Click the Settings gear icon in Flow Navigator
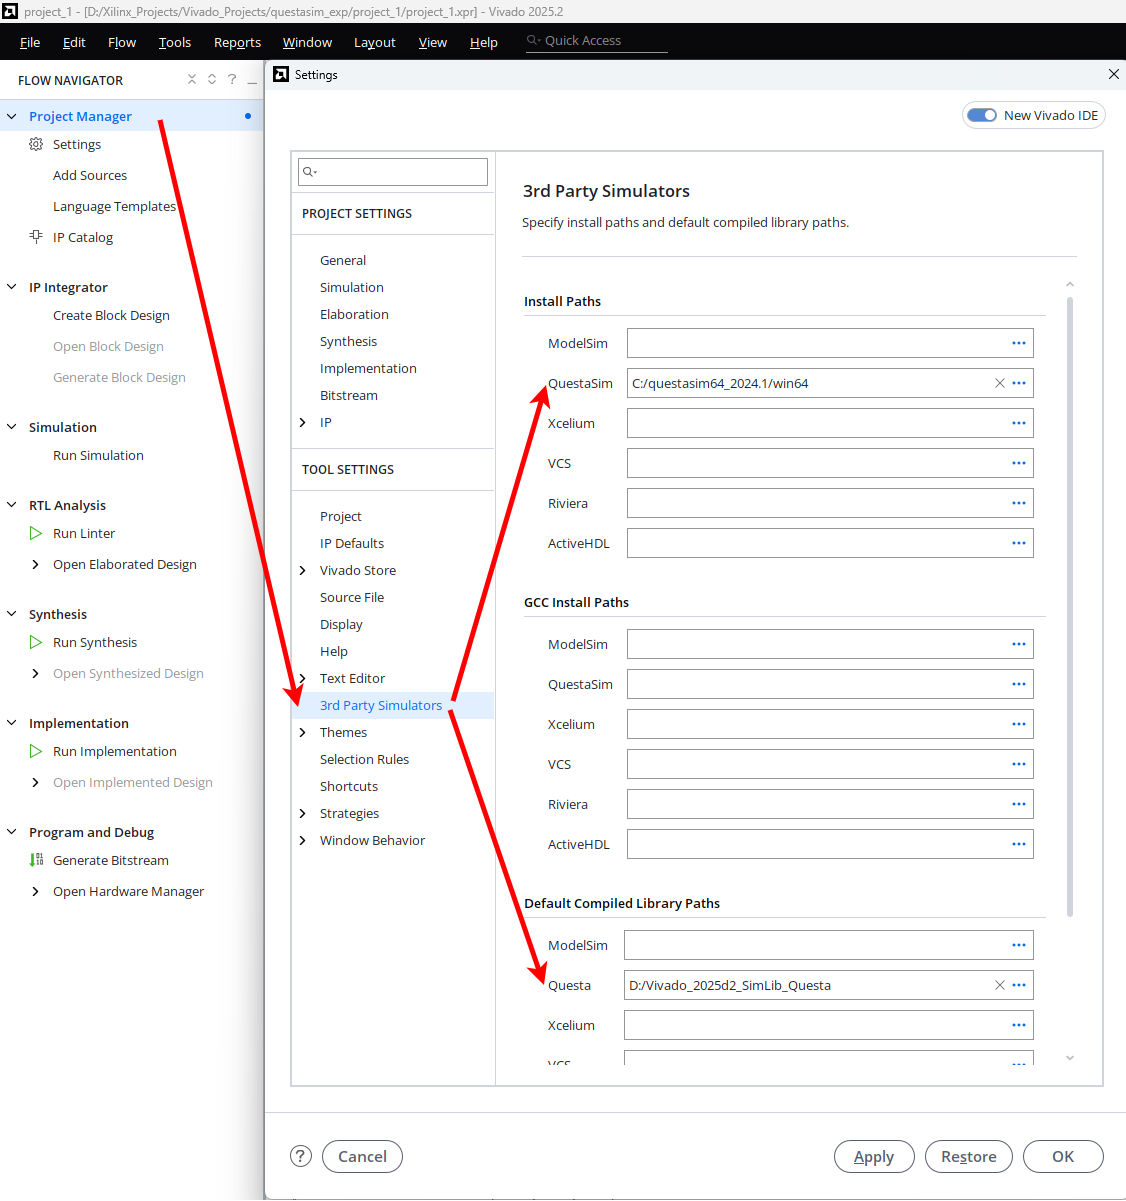Image resolution: width=1126 pixels, height=1201 pixels. pos(36,144)
